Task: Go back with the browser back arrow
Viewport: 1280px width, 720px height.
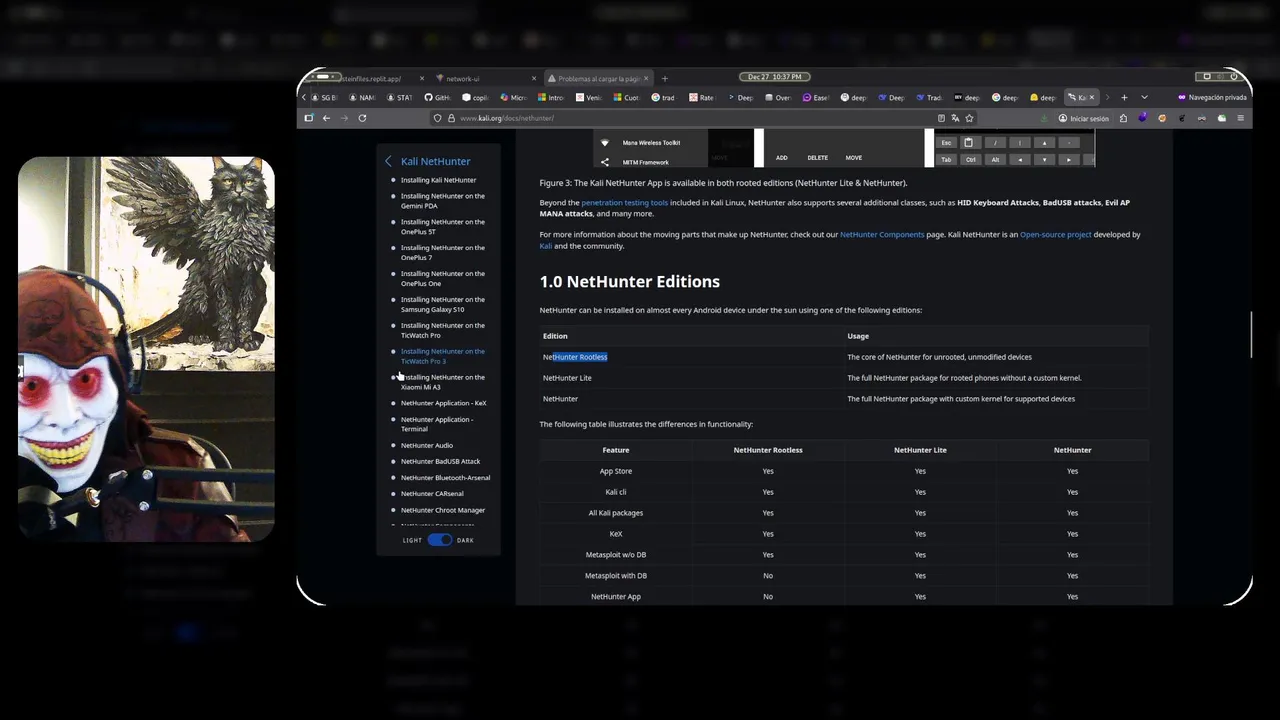Action: [326, 118]
